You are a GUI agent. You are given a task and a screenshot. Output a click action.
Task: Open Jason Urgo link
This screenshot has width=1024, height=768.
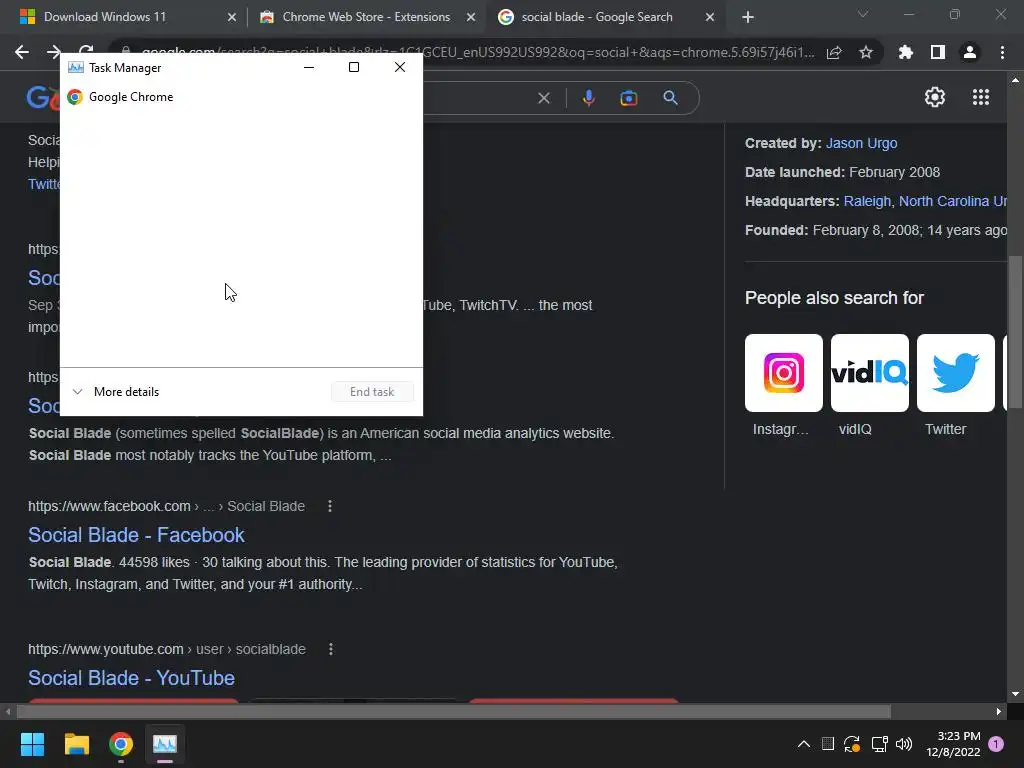pos(861,143)
